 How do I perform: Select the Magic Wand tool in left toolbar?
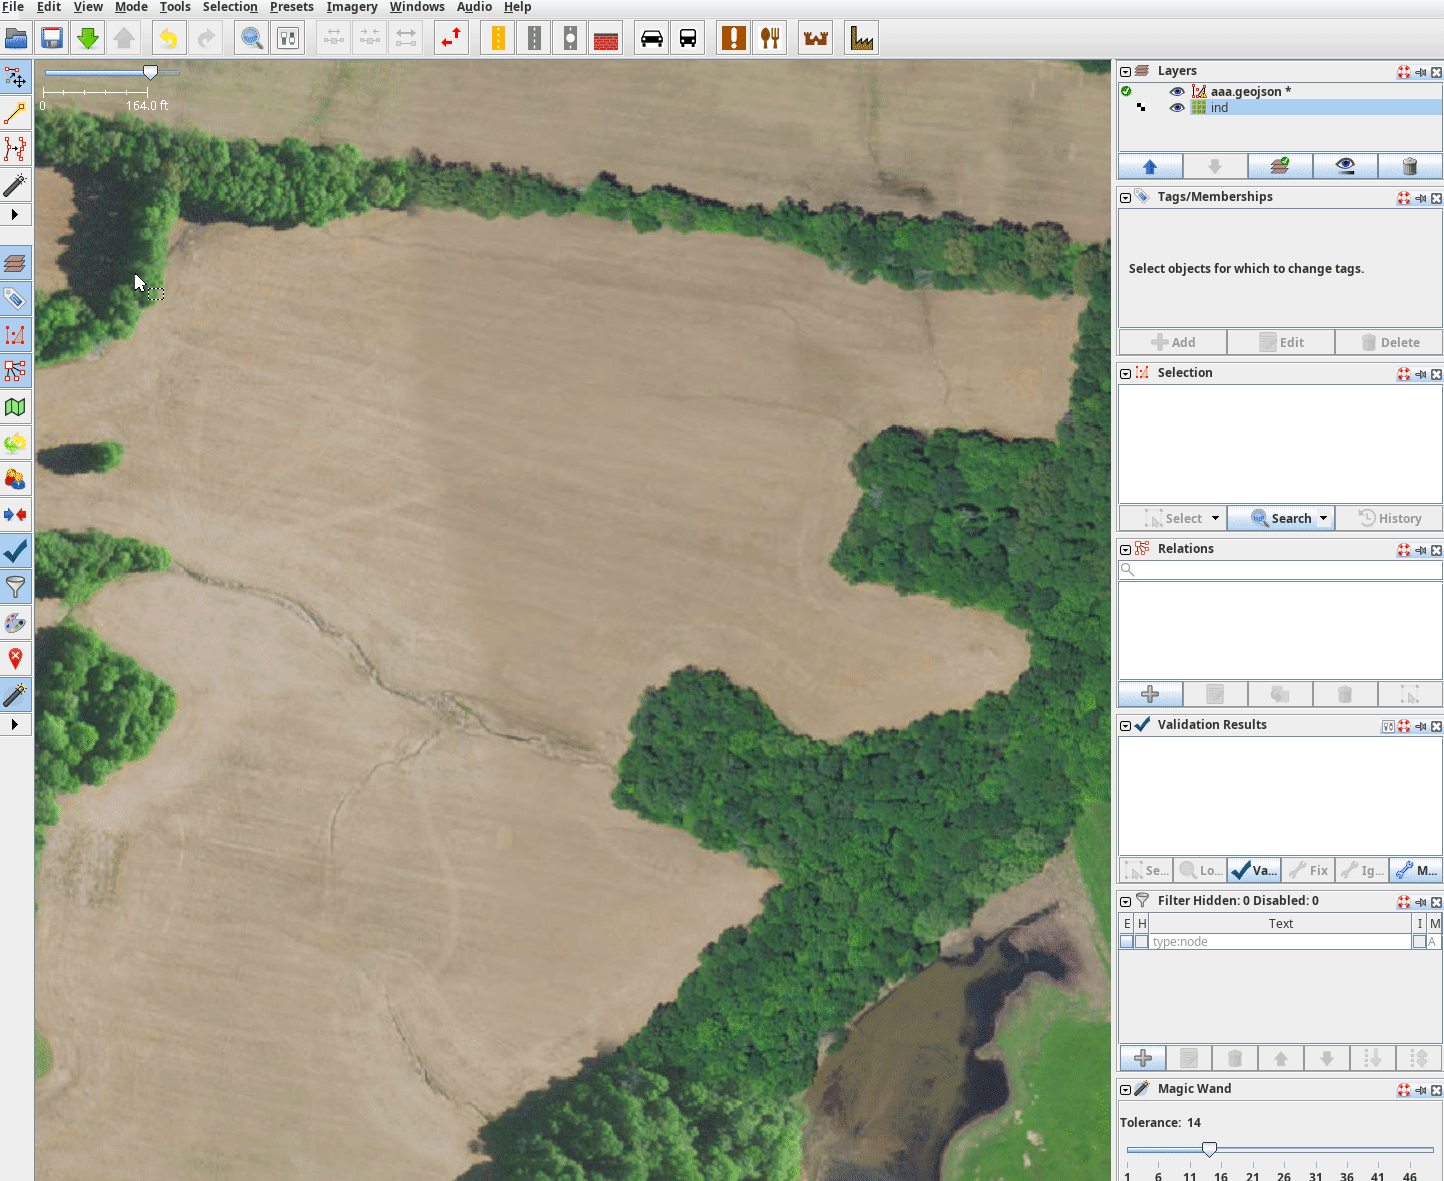(15, 185)
